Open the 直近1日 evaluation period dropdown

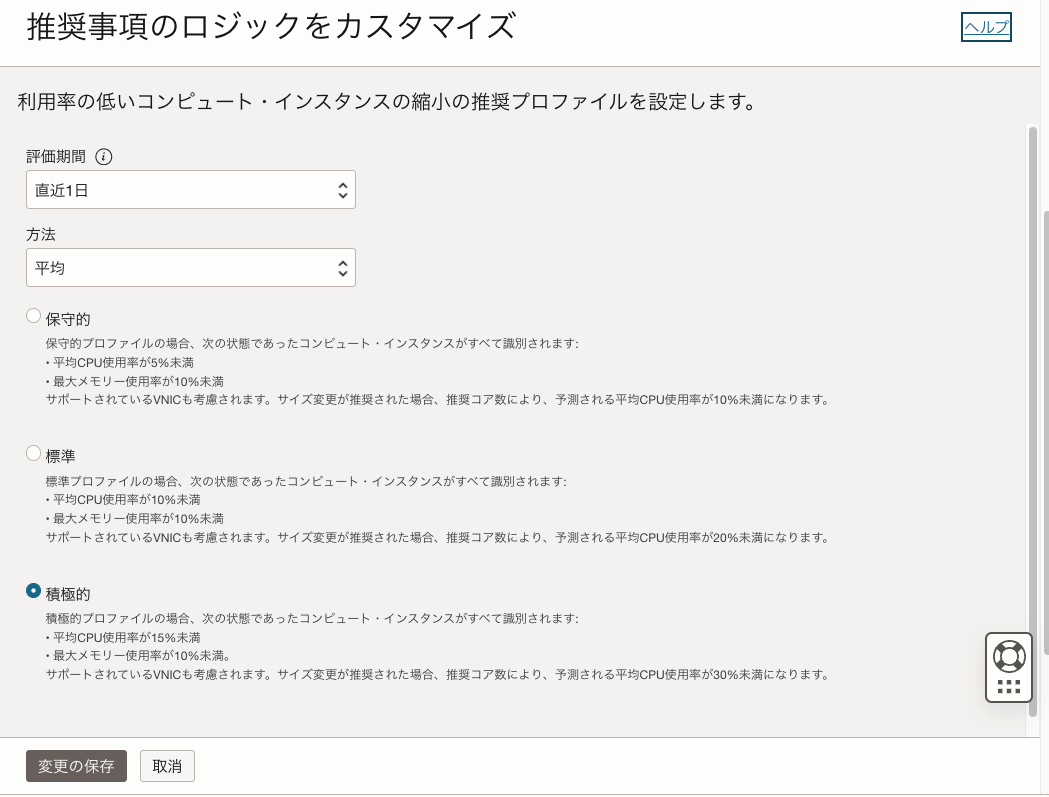pyautogui.click(x=180, y=189)
